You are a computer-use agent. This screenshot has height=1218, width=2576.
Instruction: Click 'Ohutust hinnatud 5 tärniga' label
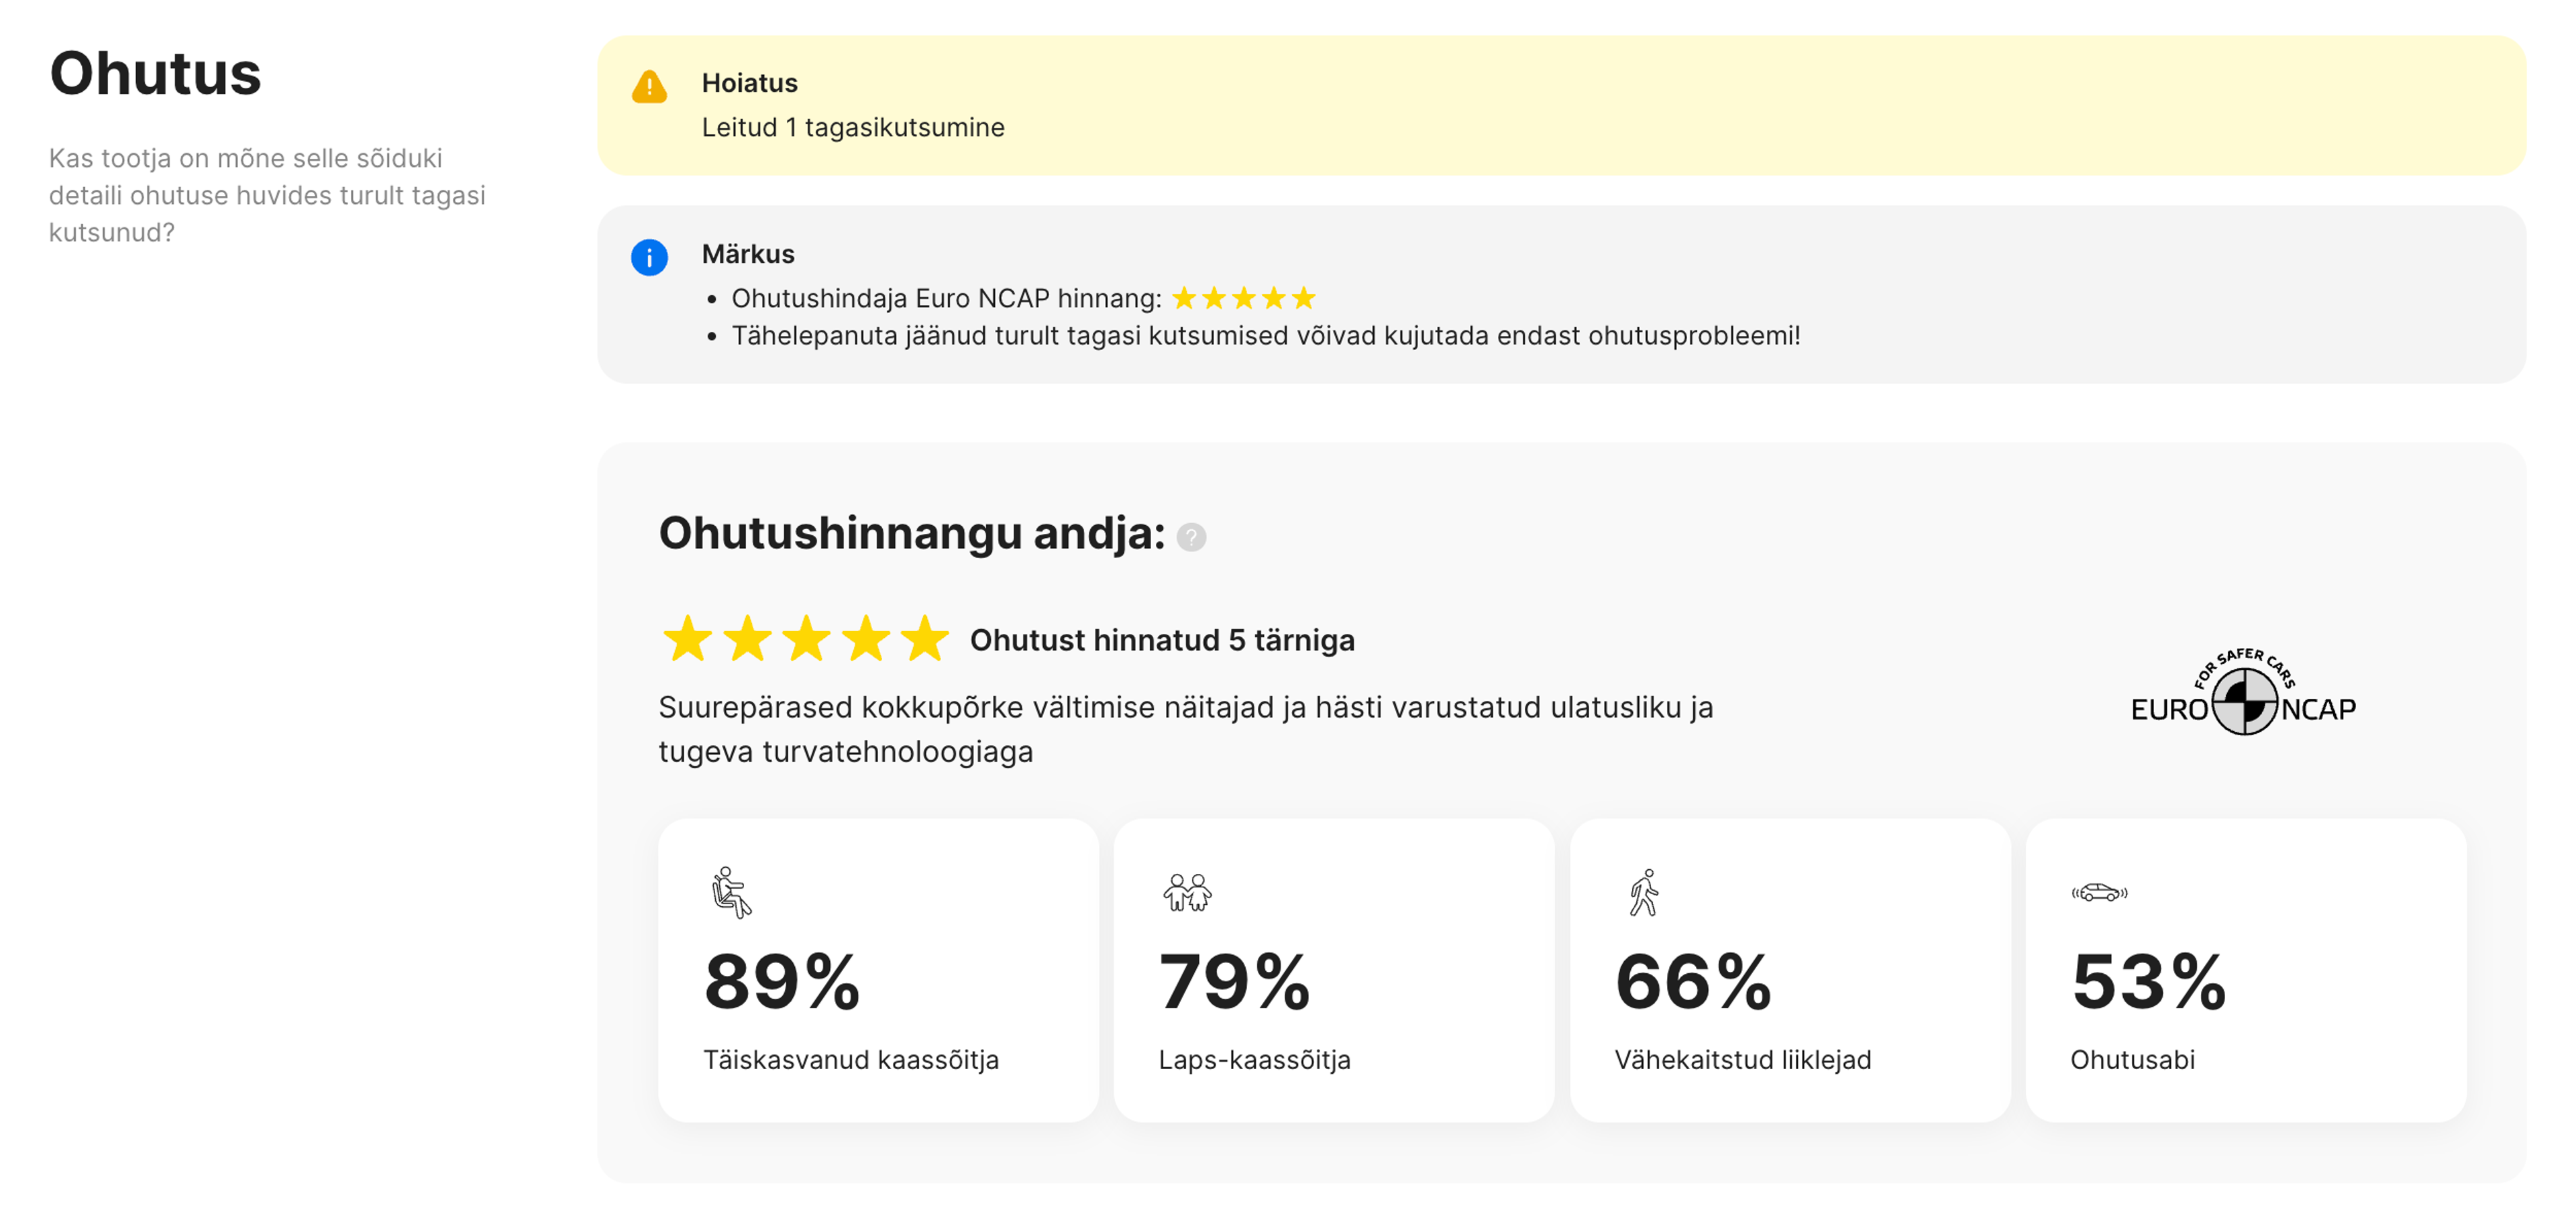point(1161,640)
